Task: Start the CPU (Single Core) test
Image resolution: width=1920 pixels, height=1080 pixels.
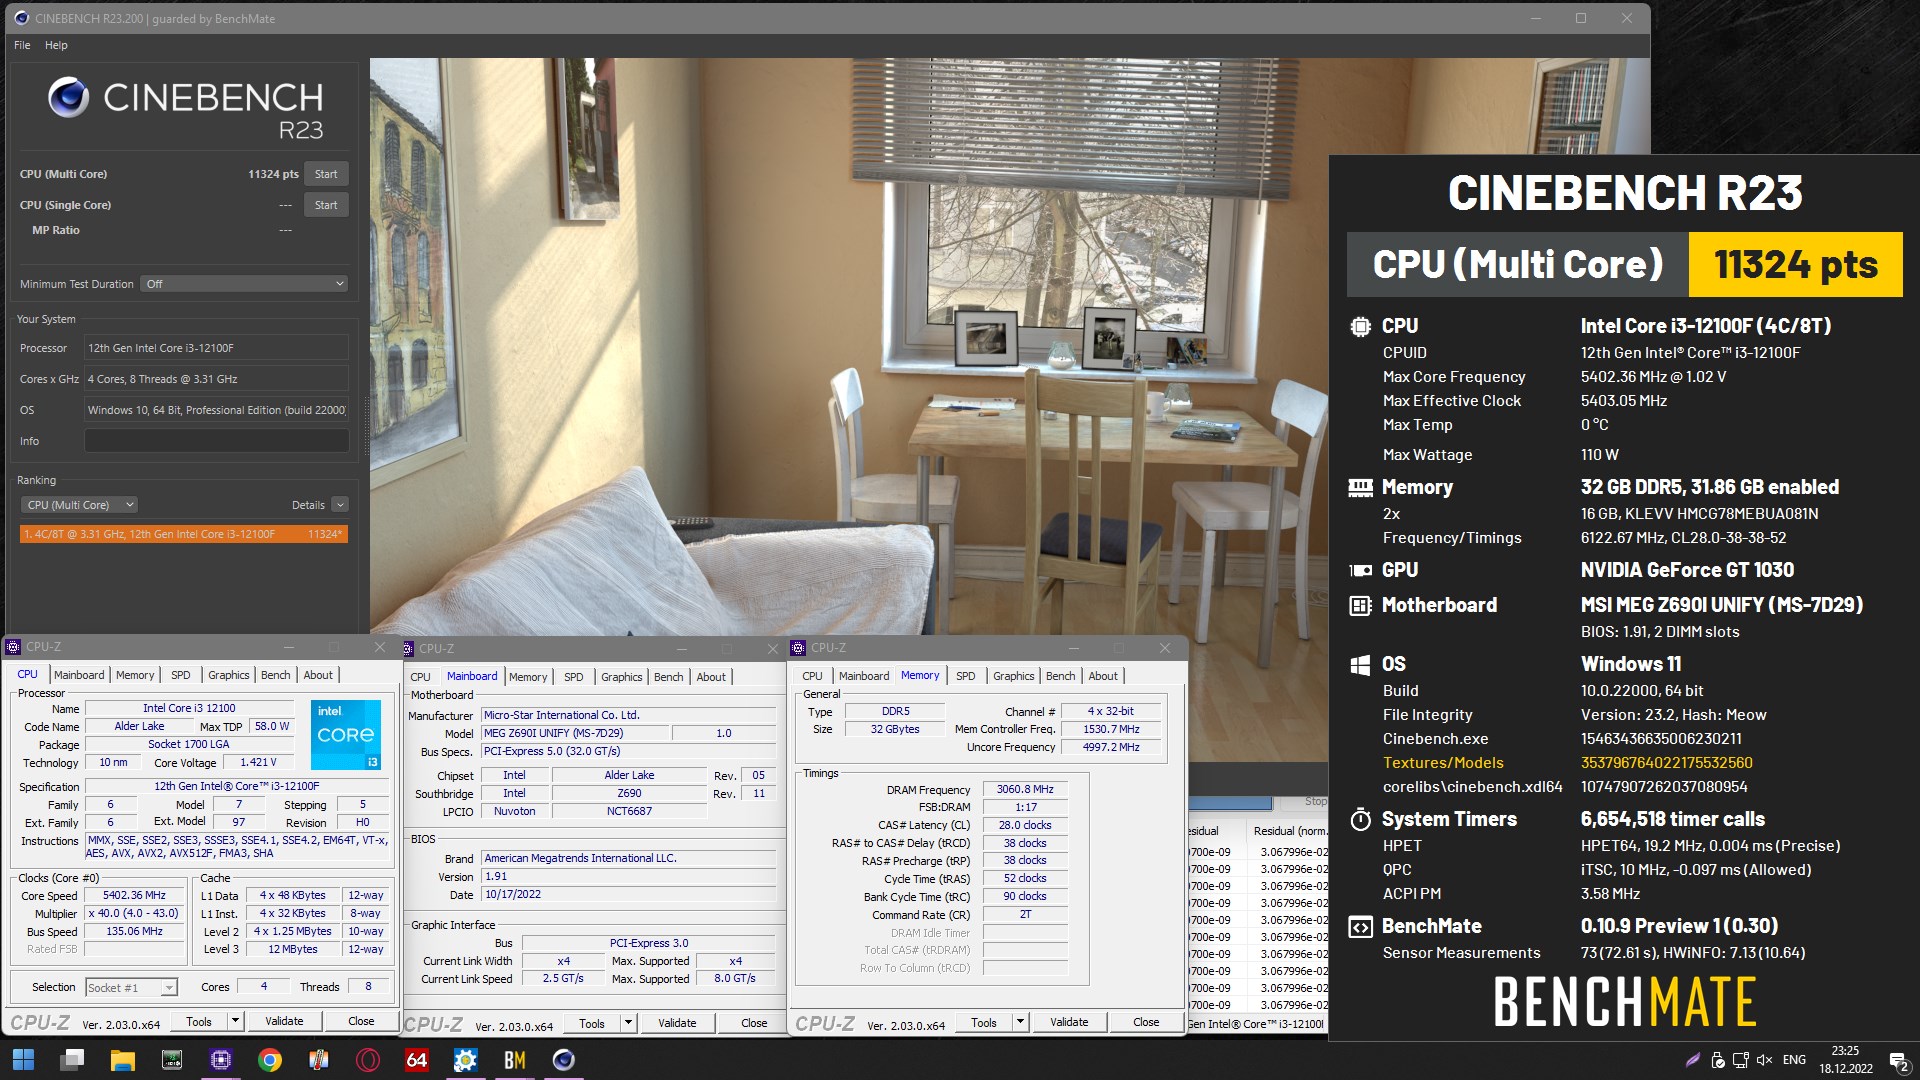Action: pos(326,205)
